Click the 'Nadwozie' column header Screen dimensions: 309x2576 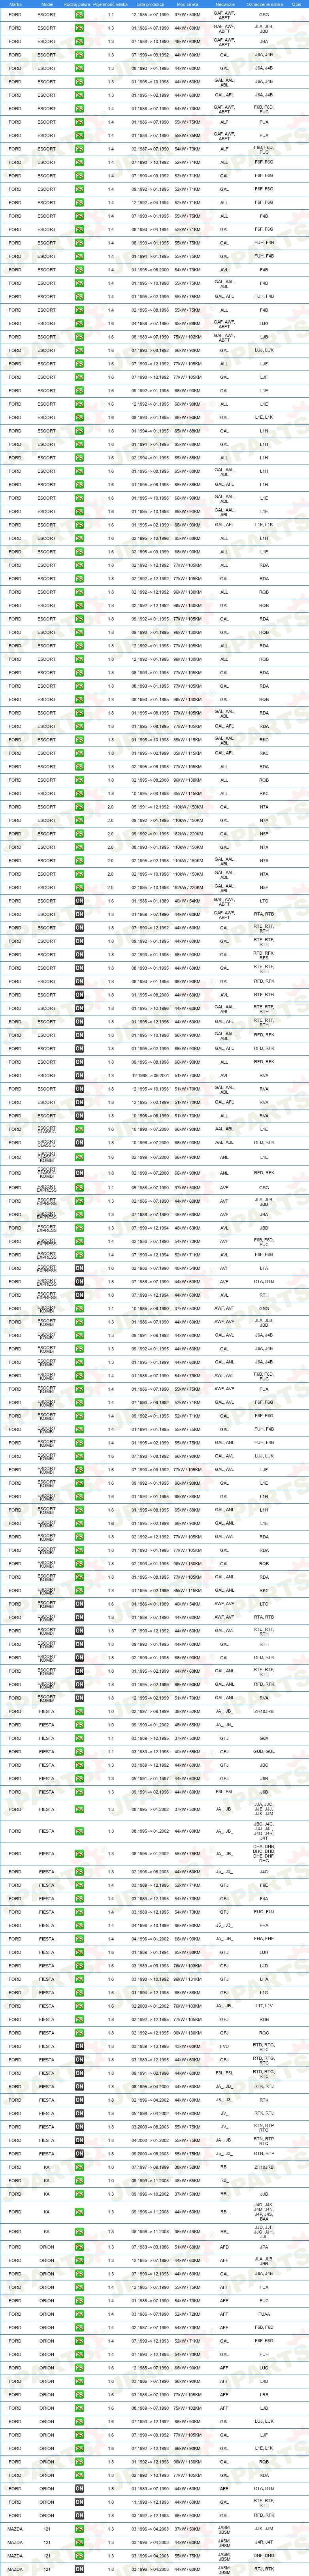click(224, 4)
